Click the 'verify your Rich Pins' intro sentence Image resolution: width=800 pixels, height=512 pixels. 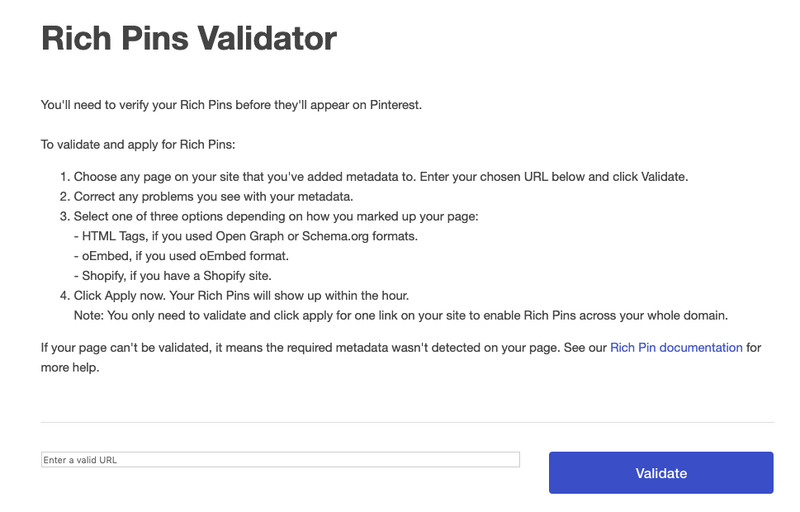[x=231, y=105]
